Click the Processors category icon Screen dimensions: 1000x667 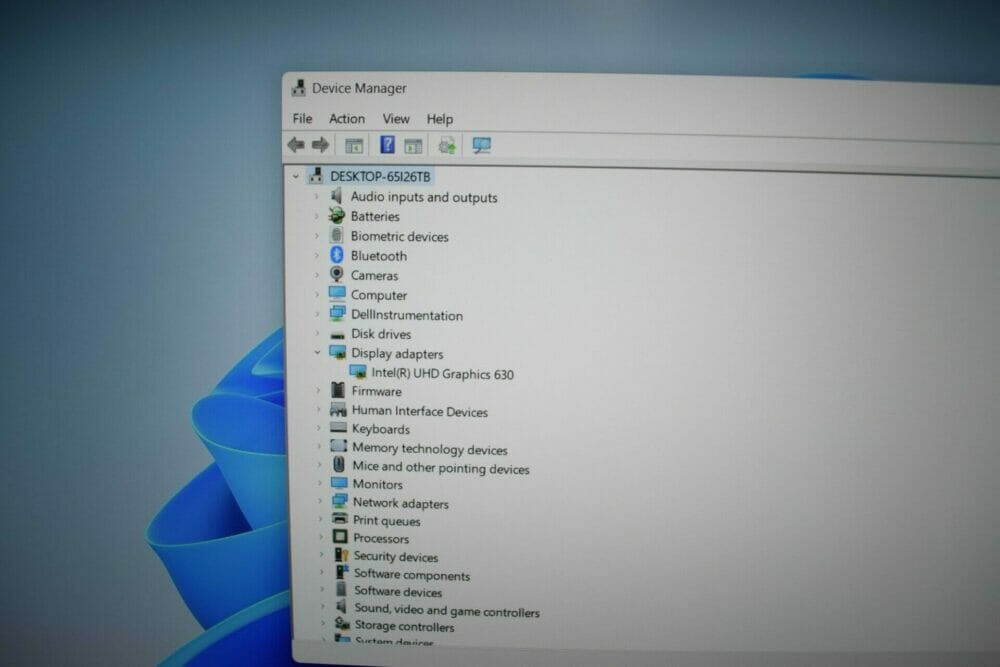340,537
